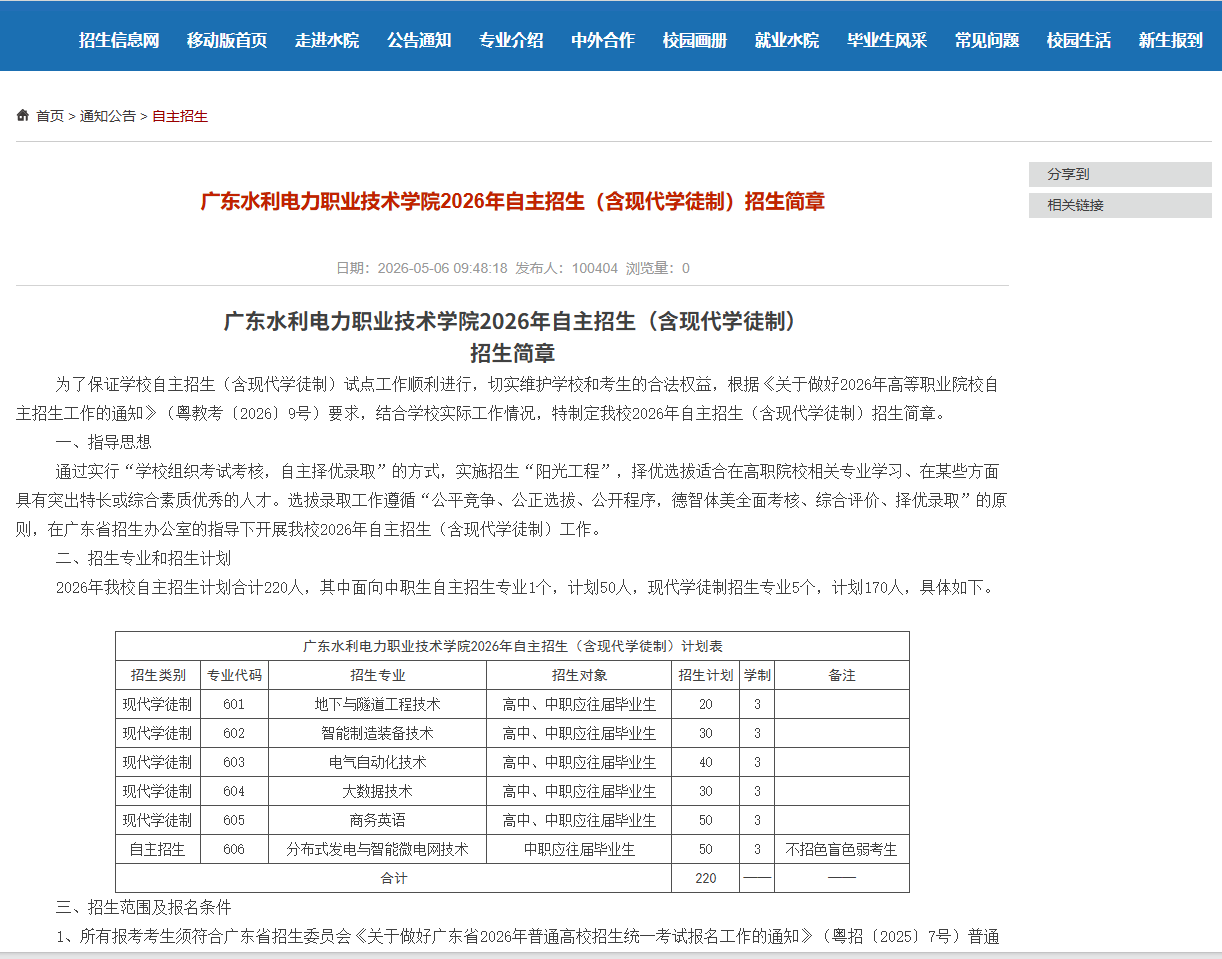Click the plan value 40 cell
Screen dimensions: 1222x959
coord(706,762)
